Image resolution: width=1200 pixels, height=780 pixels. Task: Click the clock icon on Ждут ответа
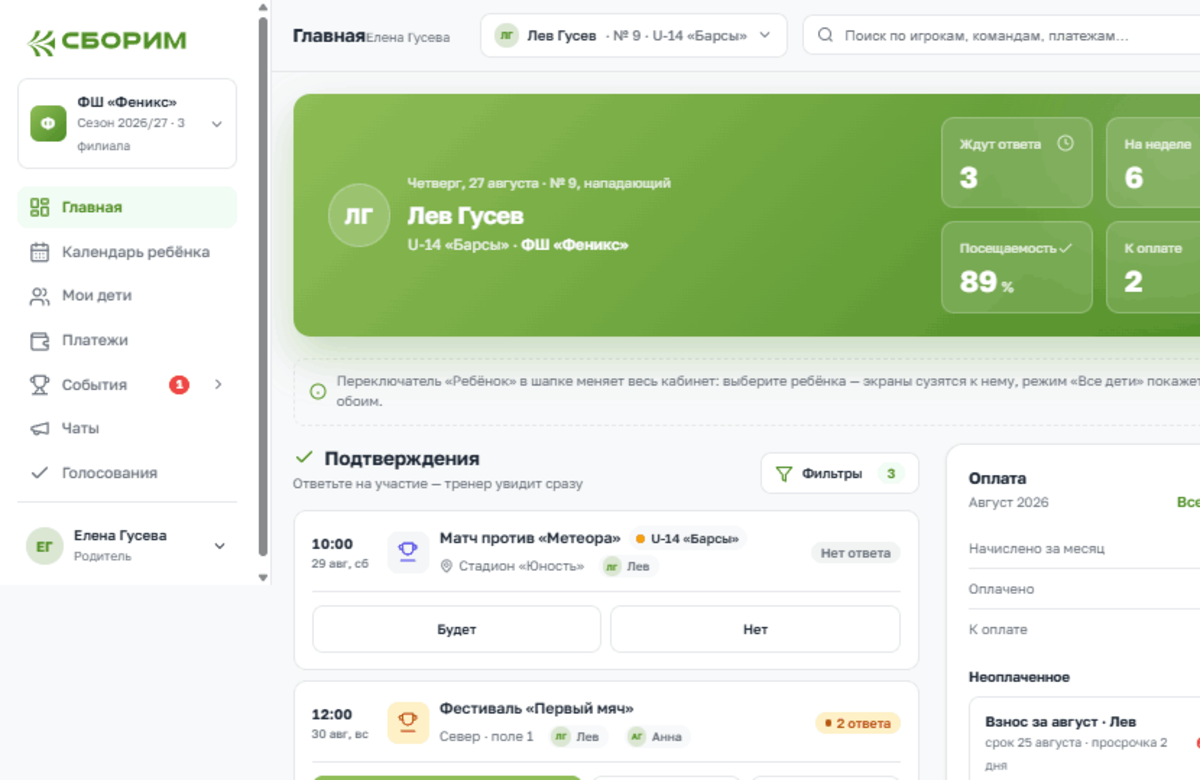tap(1065, 143)
